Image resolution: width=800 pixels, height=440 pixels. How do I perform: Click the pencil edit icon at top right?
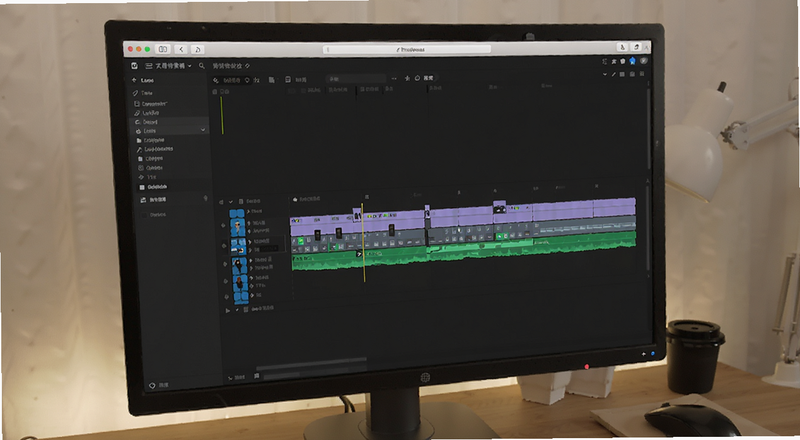[x=614, y=75]
